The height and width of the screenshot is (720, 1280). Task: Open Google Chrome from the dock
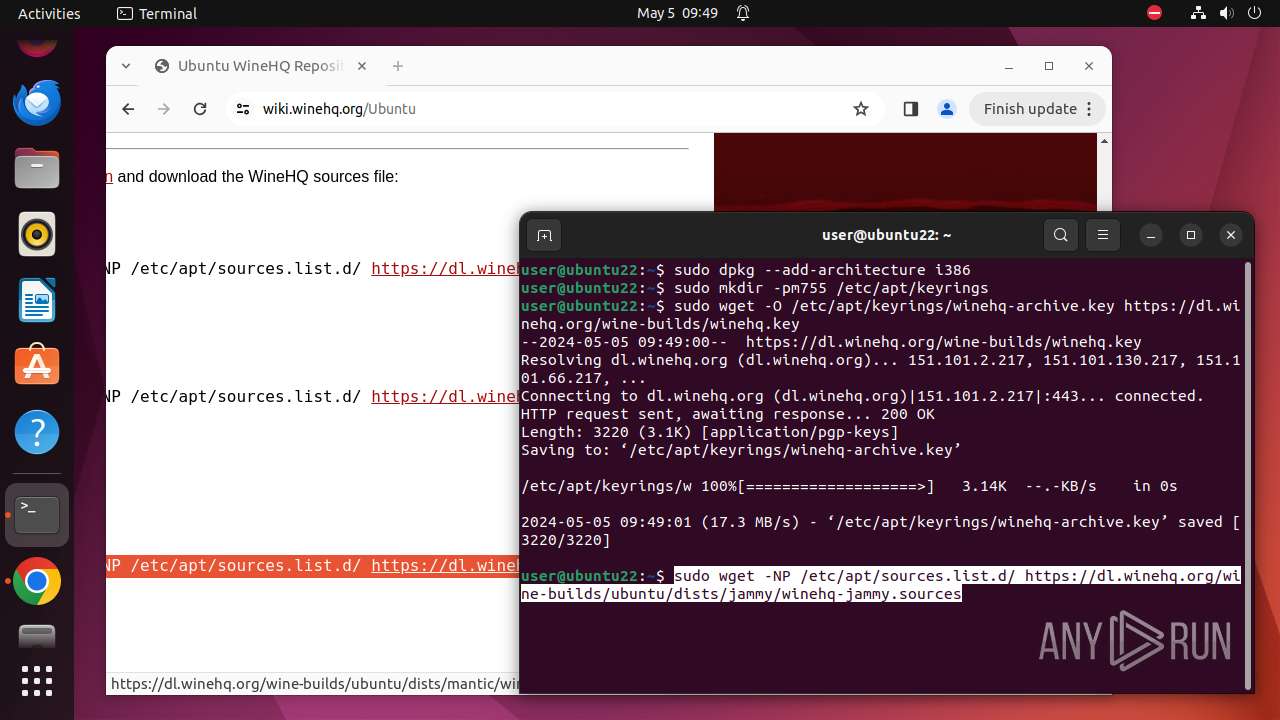pos(37,582)
